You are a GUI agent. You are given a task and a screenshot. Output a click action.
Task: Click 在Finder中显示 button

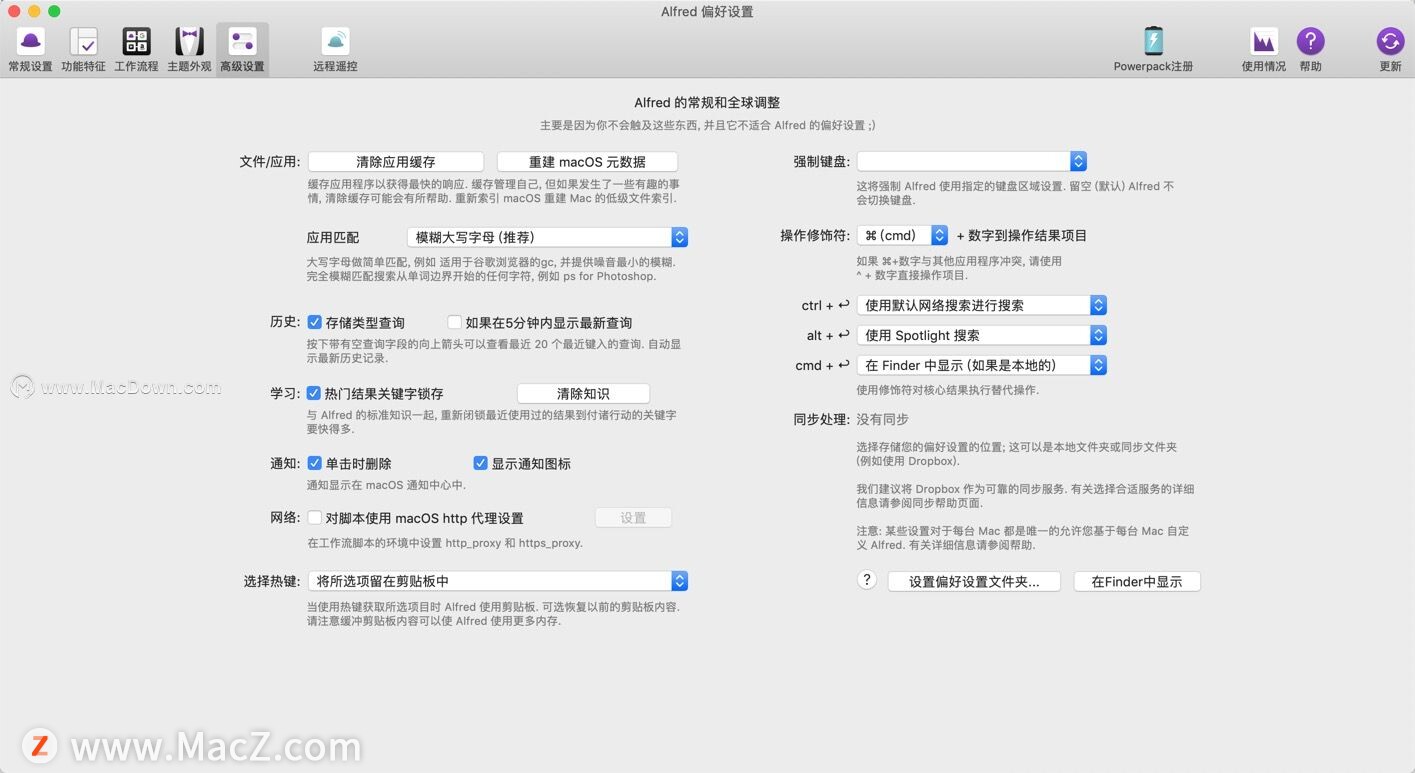(1137, 581)
